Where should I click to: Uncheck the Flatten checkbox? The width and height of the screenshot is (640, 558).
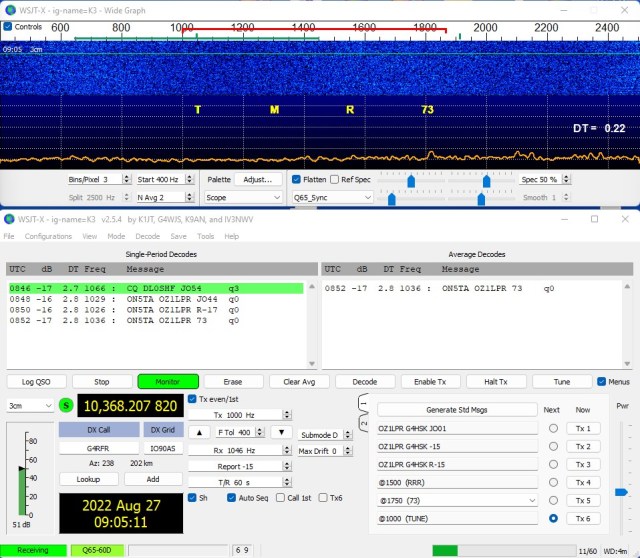tap(296, 179)
